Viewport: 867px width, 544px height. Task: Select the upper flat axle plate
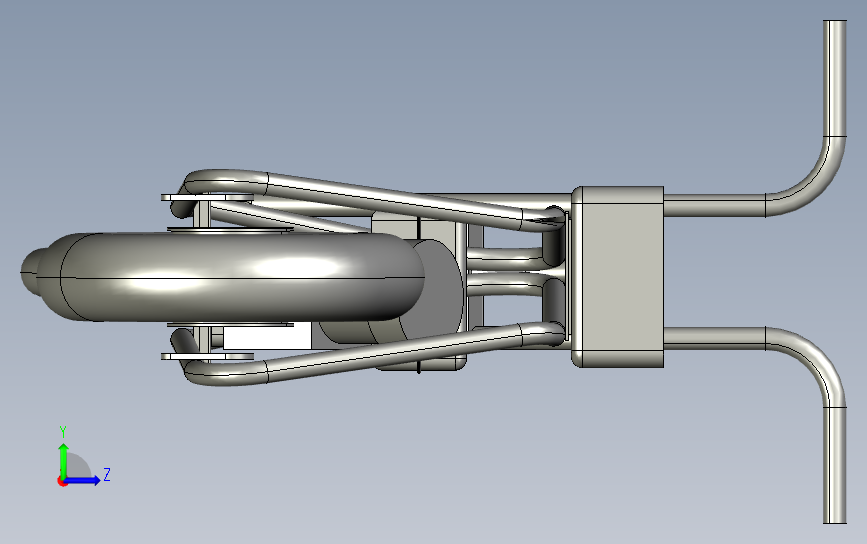(207, 197)
